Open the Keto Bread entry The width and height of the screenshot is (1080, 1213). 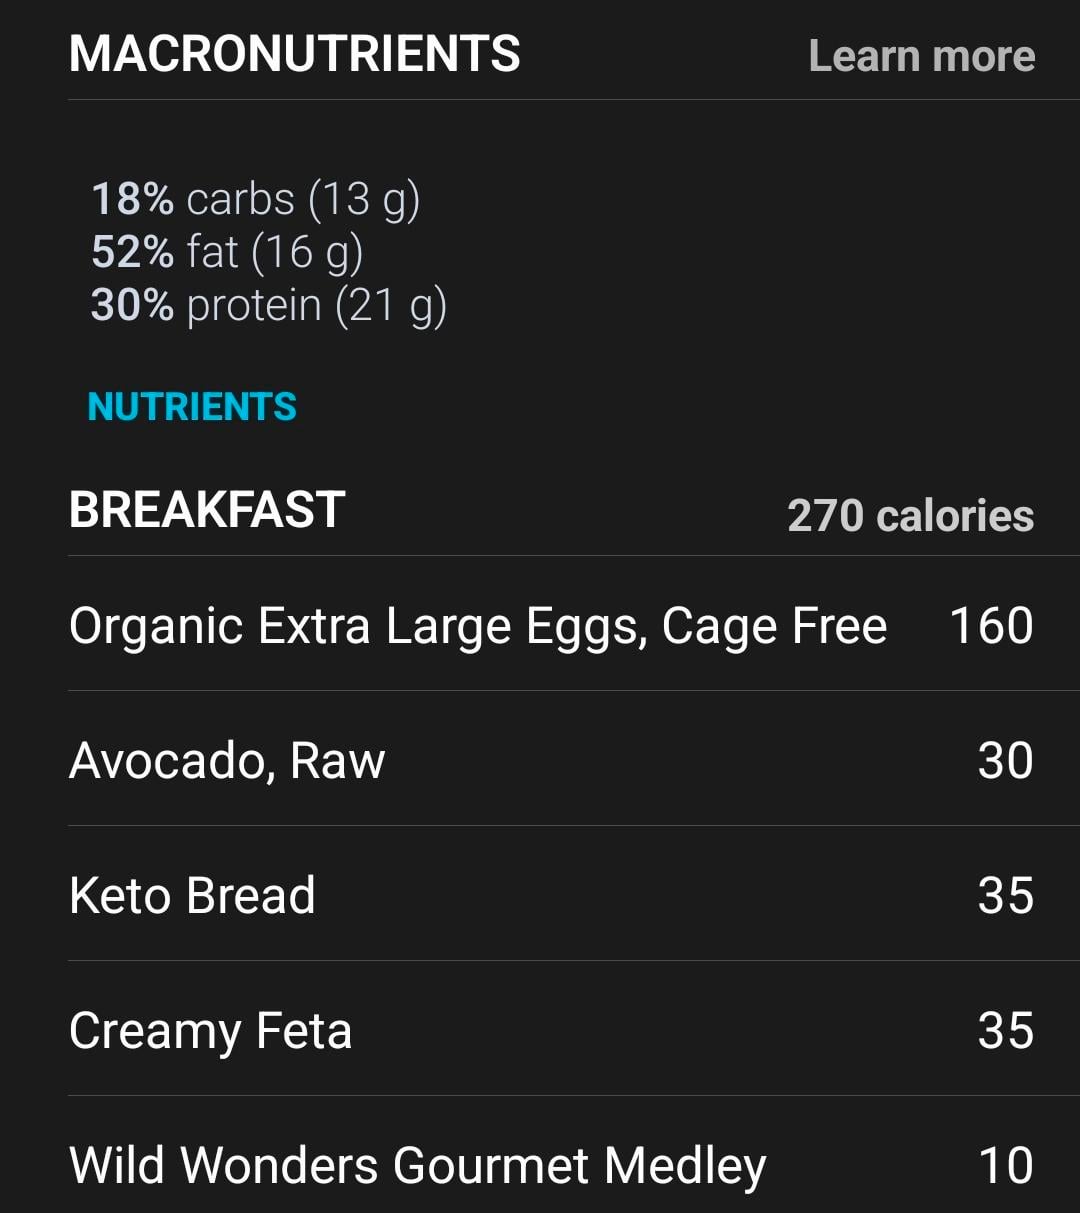[192, 896]
